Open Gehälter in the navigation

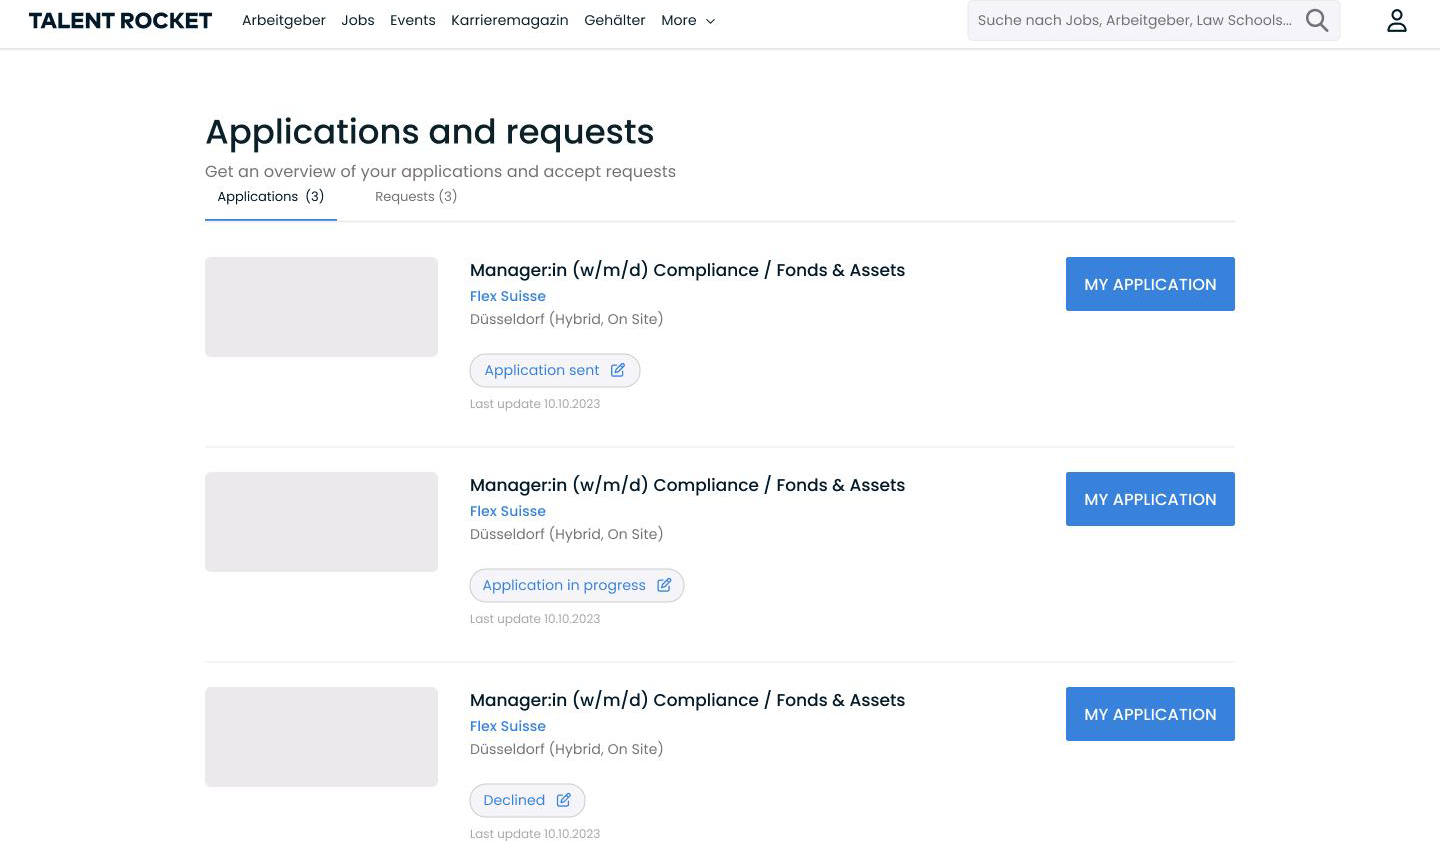[x=615, y=20]
